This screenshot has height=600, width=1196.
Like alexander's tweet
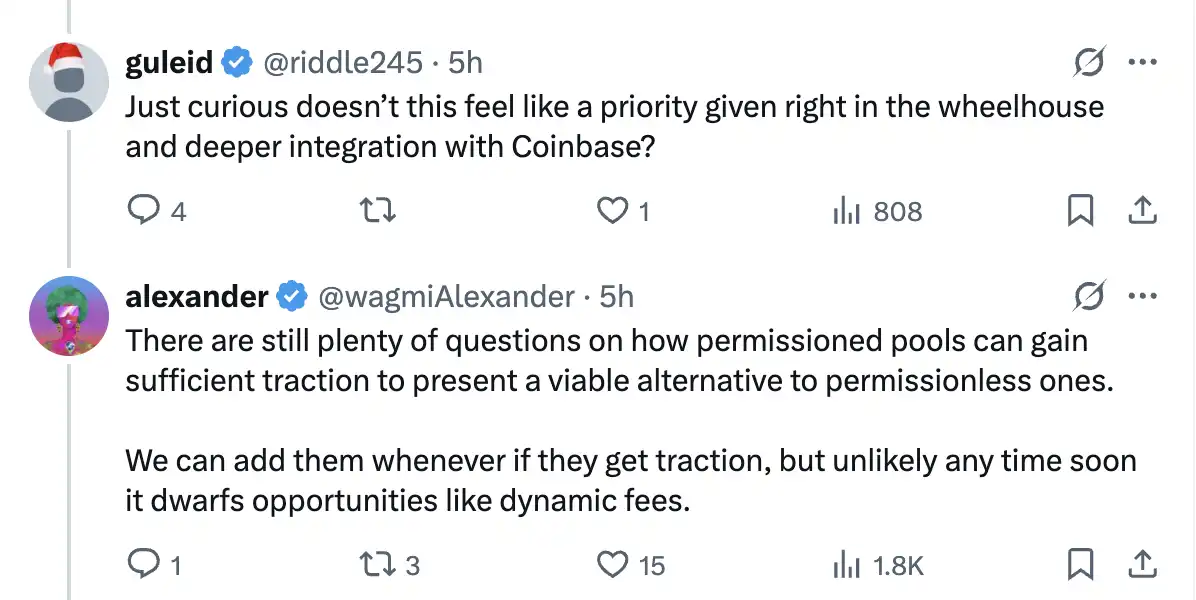coord(611,565)
